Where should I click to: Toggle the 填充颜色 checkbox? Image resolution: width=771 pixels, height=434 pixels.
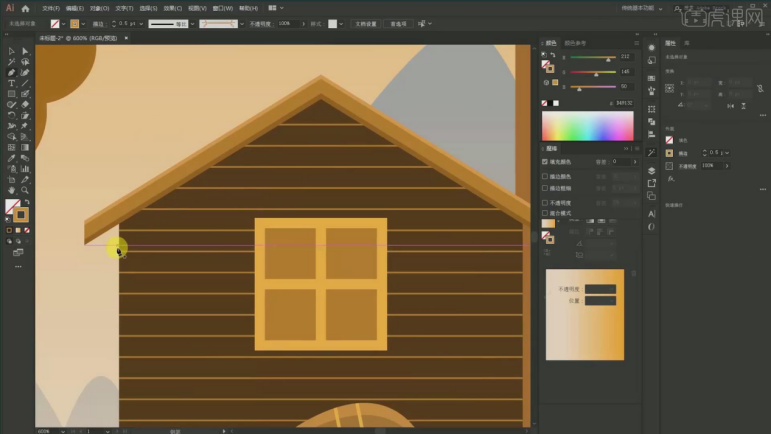click(x=545, y=161)
